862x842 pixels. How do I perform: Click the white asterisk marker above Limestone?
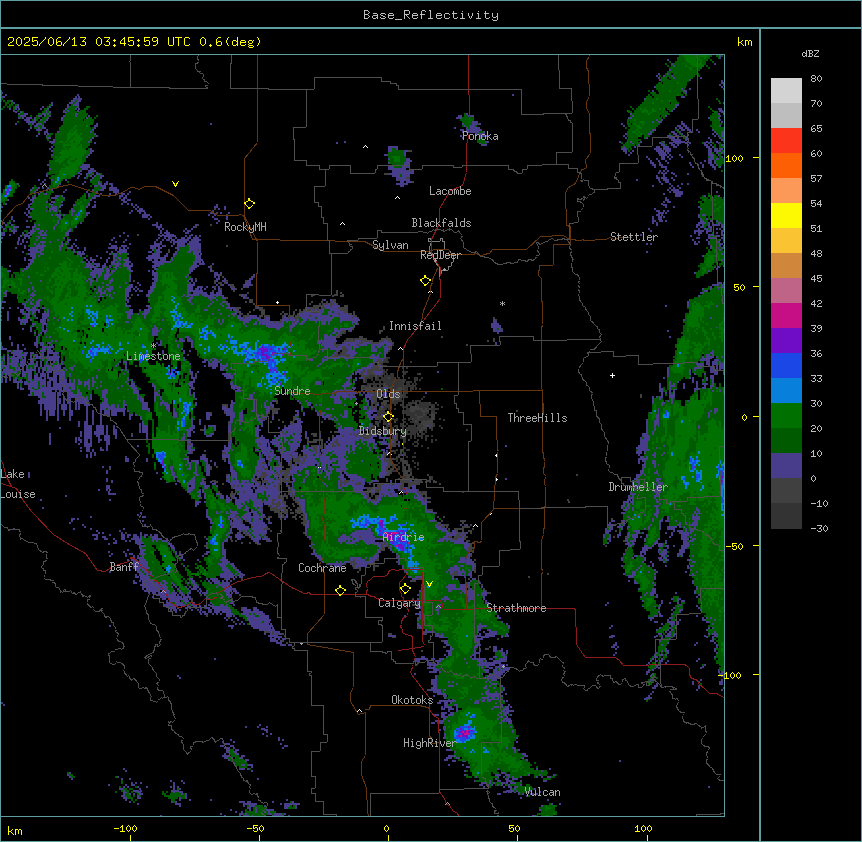pos(154,346)
